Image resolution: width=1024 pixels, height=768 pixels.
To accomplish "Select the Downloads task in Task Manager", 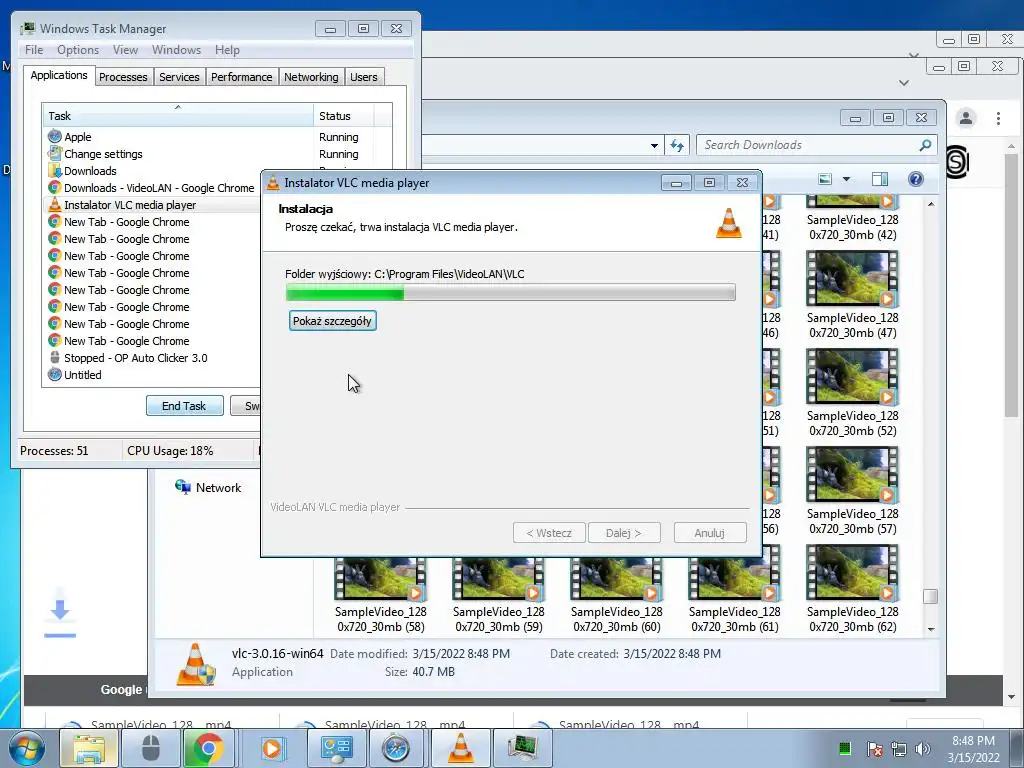I will (153, 171).
